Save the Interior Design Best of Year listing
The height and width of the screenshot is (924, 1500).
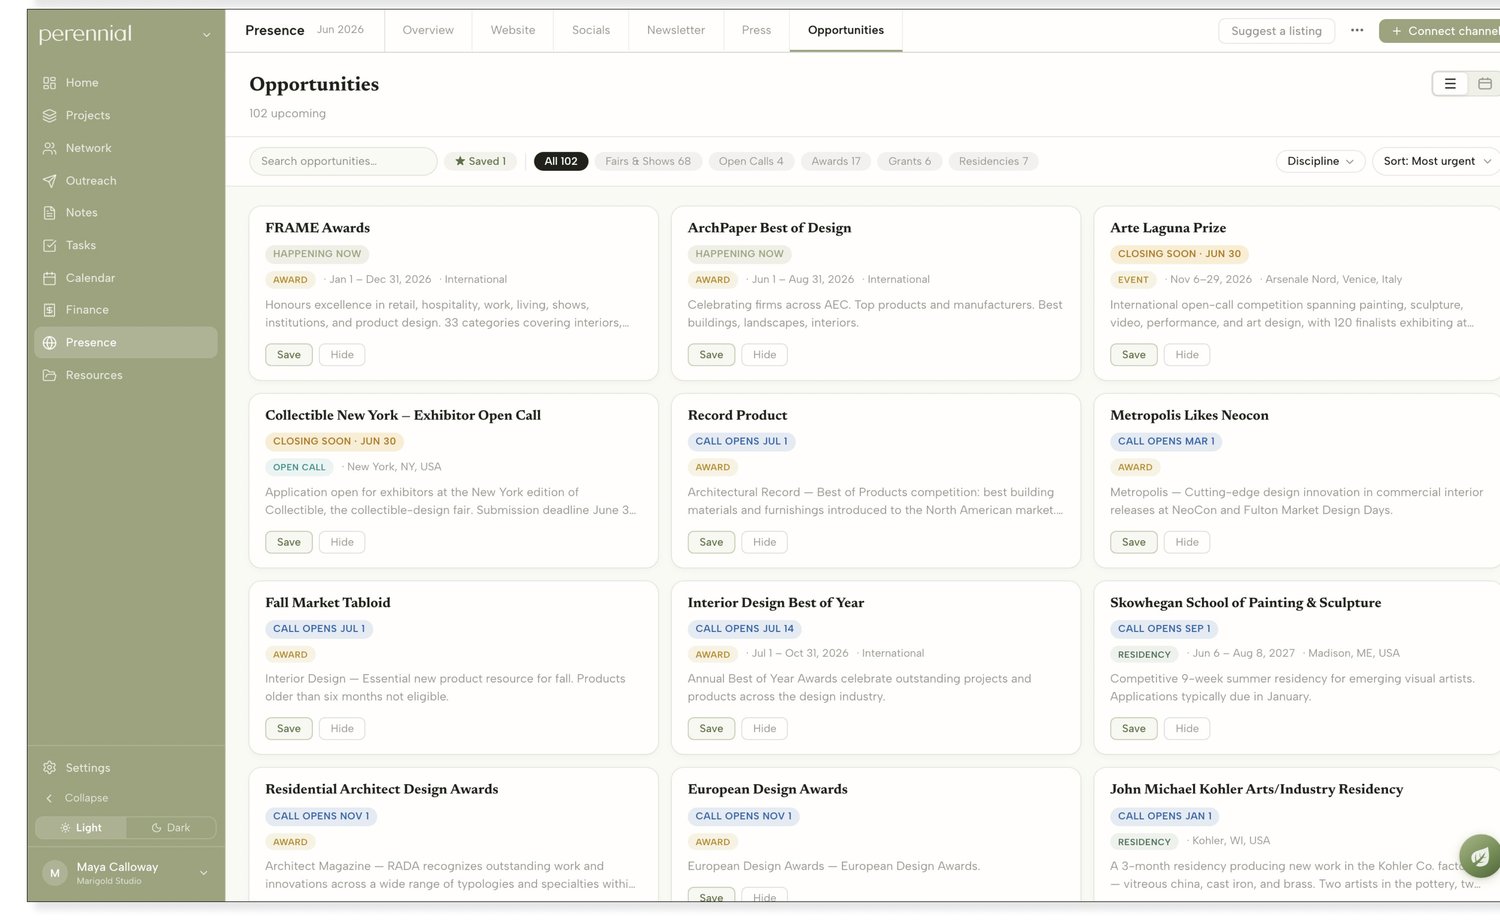coord(712,729)
